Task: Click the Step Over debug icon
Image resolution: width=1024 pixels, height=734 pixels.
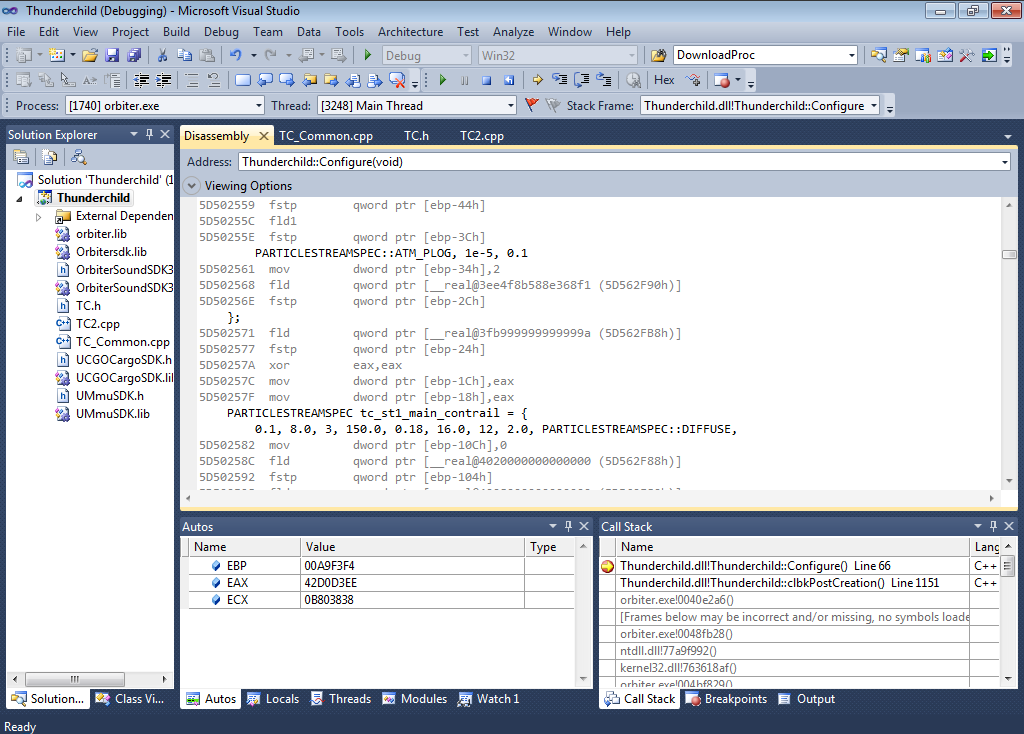Action: pos(582,80)
